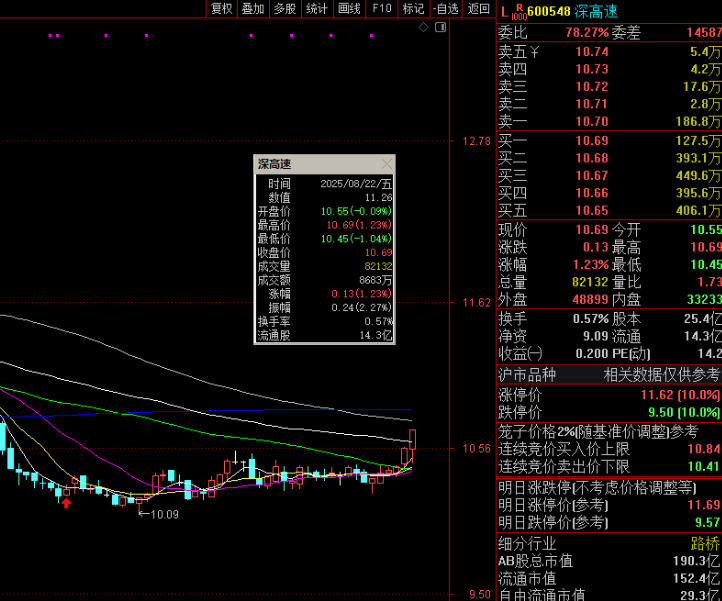722x601 pixels.
Task: Click 明日涨停价 reference value 11.69
Action: (704, 505)
